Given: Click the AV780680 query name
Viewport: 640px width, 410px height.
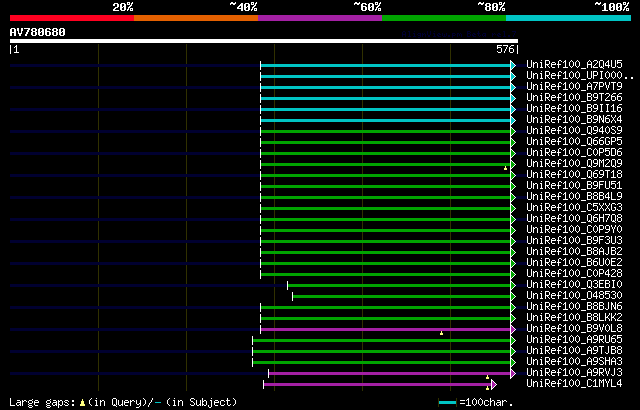Looking at the screenshot, I should (x=38, y=32).
